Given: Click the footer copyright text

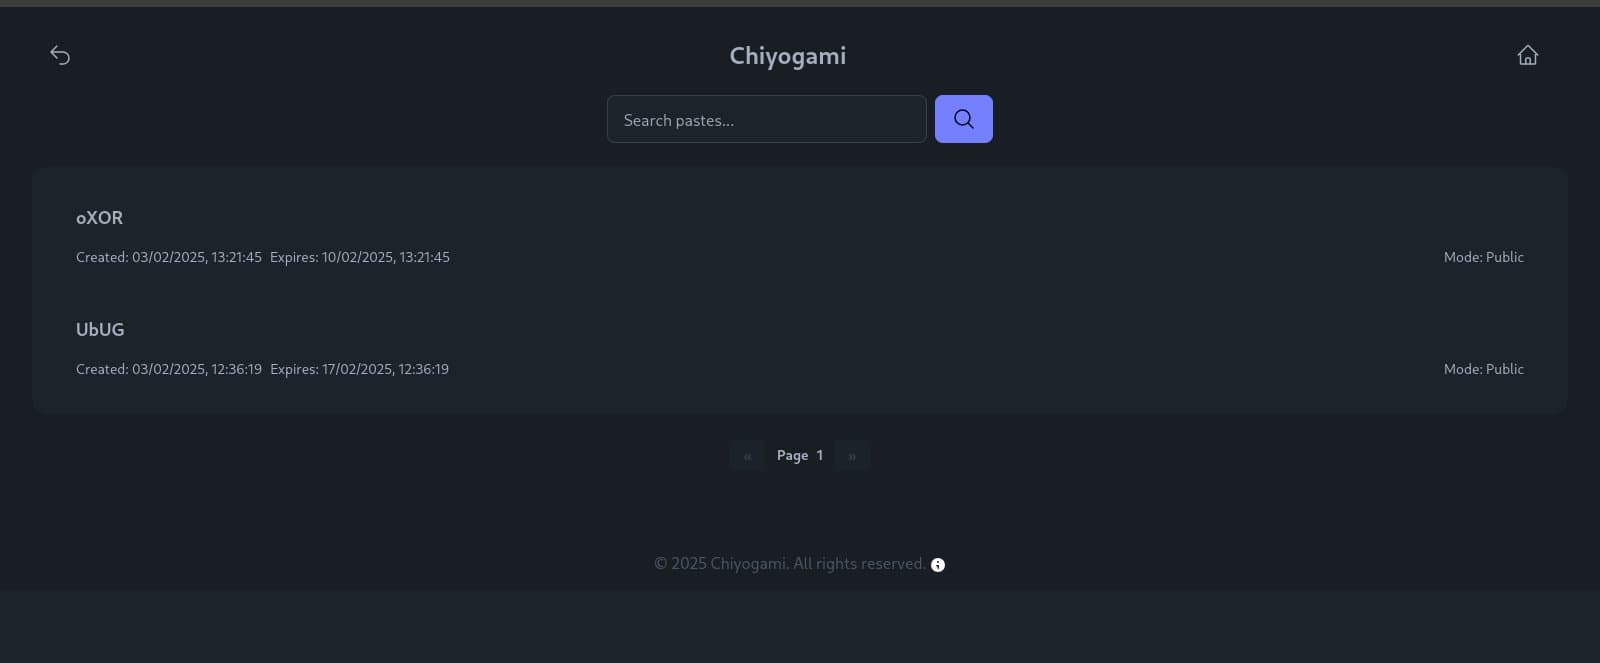Looking at the screenshot, I should [789, 564].
